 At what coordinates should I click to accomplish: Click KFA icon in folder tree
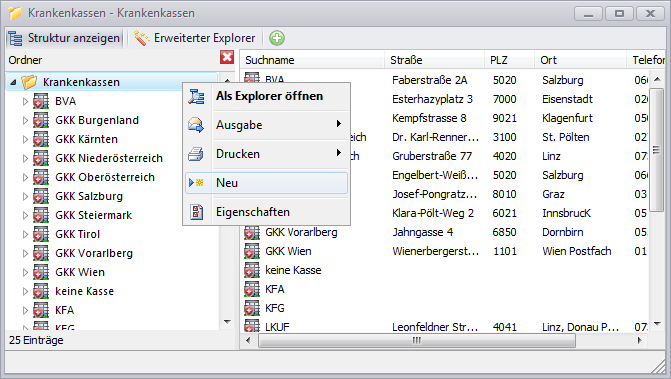click(x=41, y=310)
